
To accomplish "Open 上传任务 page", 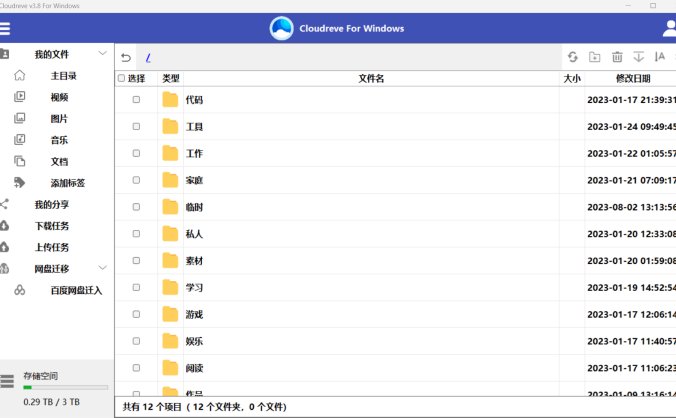I will pyautogui.click(x=52, y=247).
